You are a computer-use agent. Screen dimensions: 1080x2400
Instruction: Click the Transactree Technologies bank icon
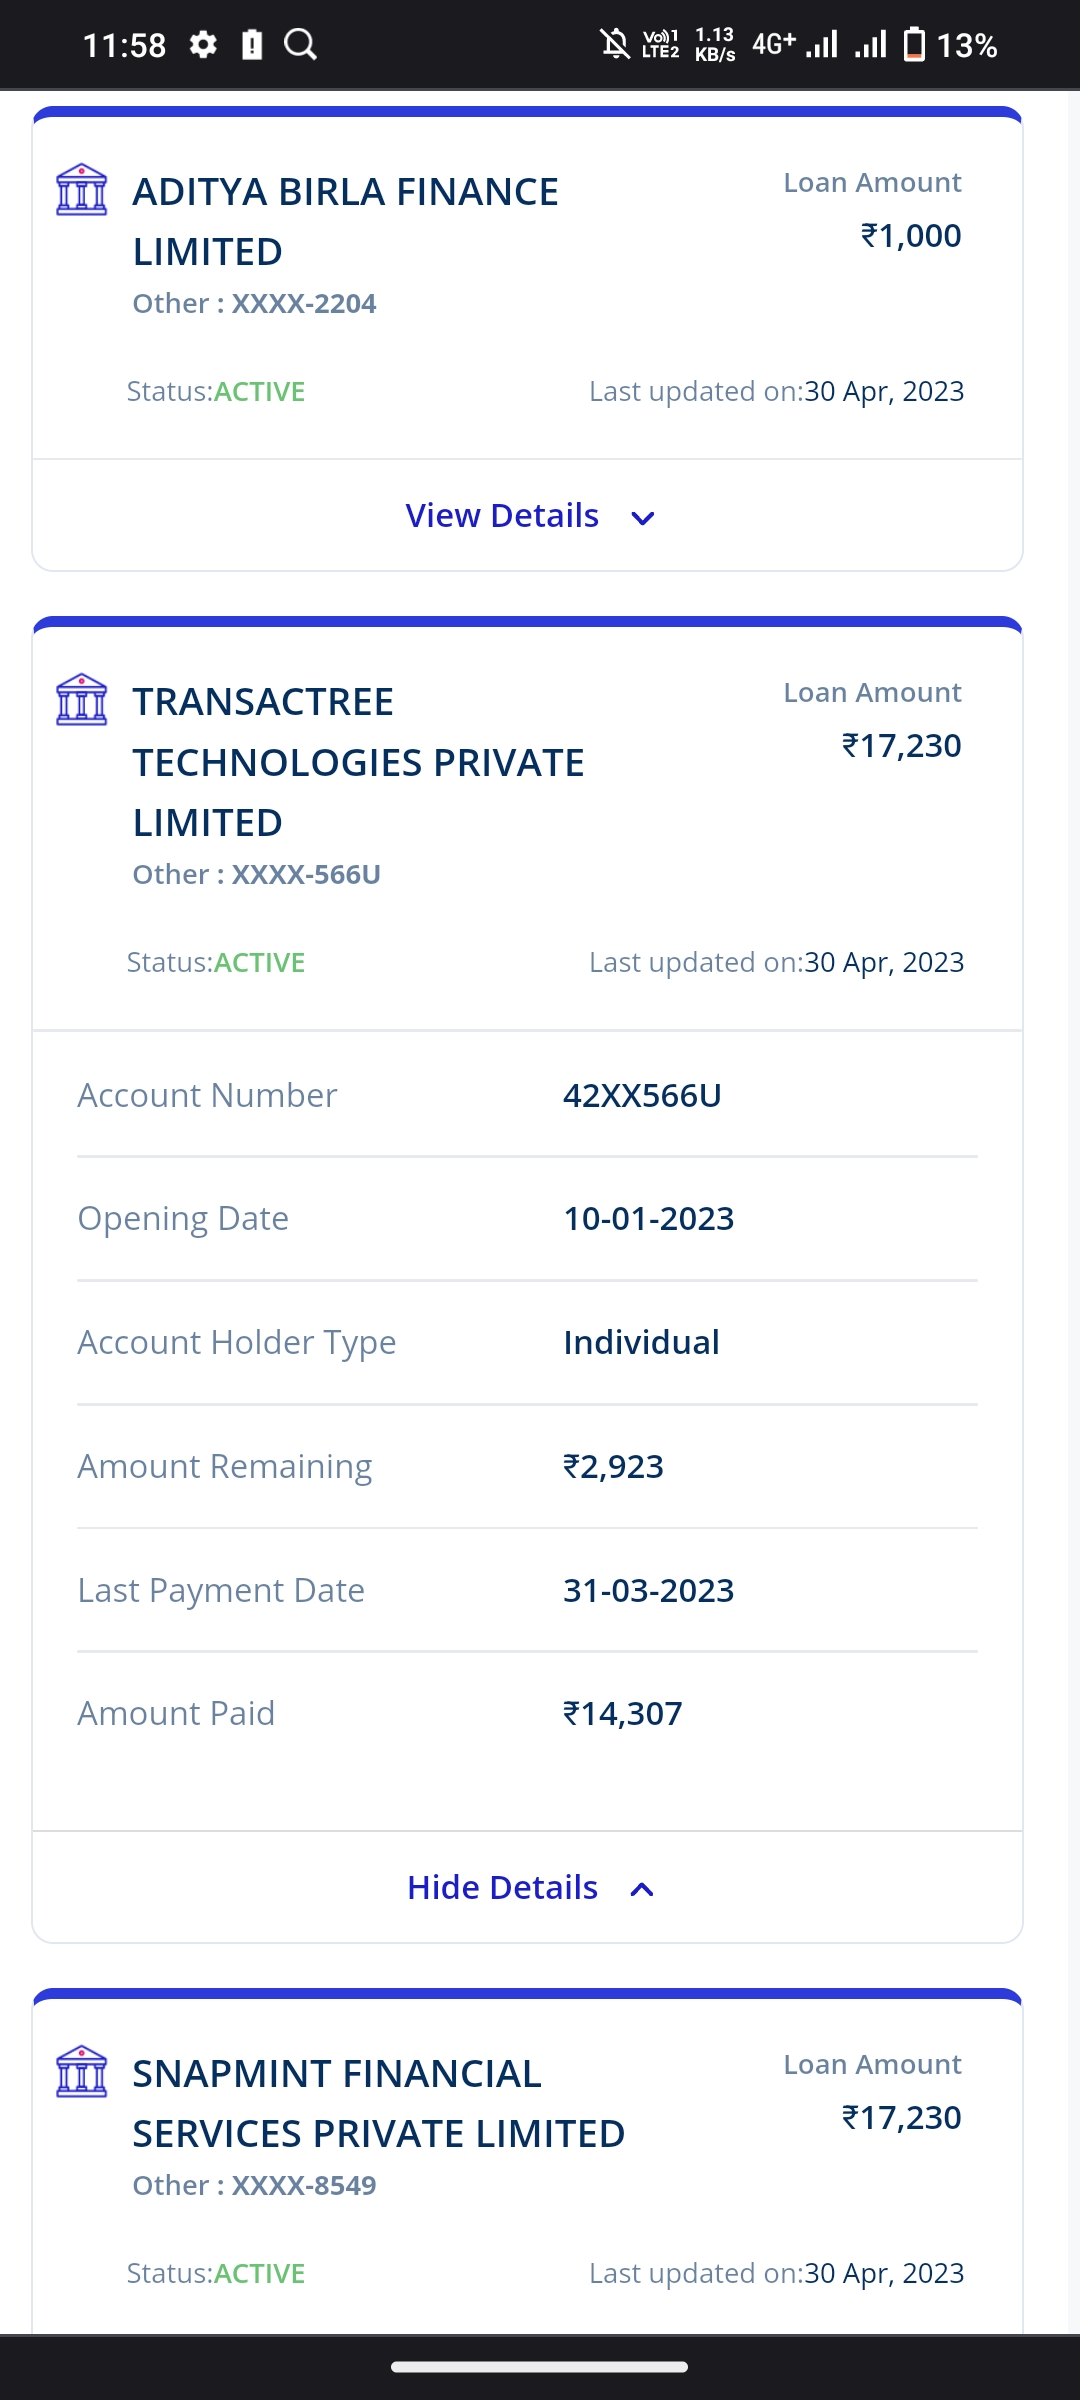tap(81, 700)
